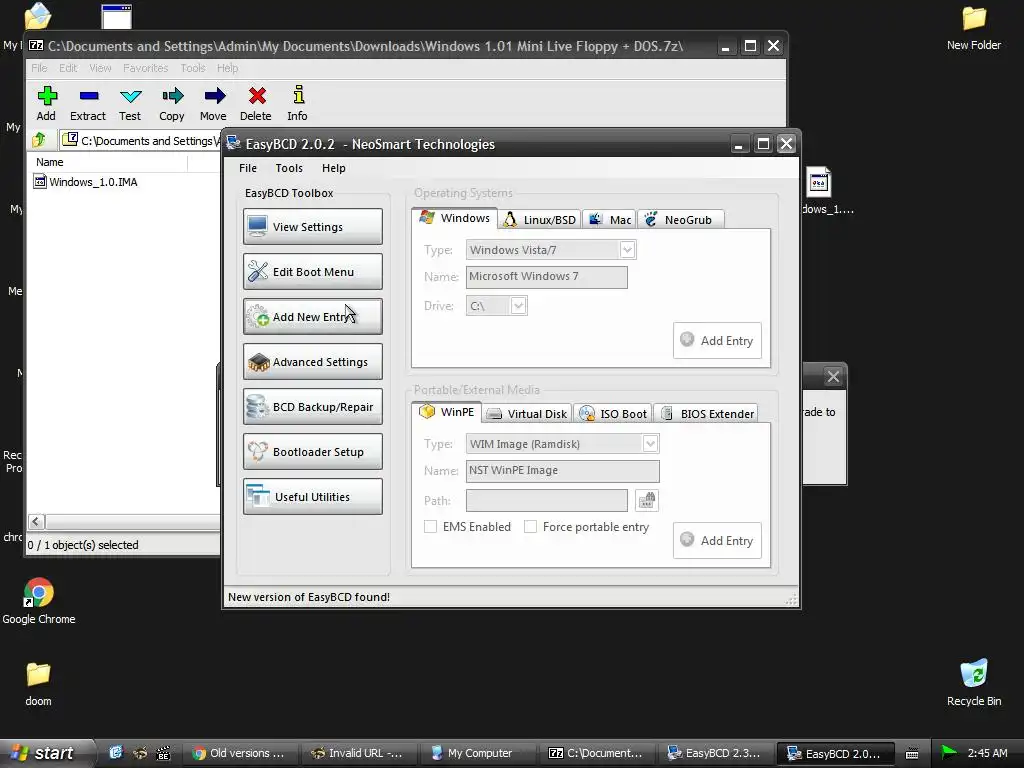
Task: Switch to the Linux/BSD tab
Action: coord(539,219)
